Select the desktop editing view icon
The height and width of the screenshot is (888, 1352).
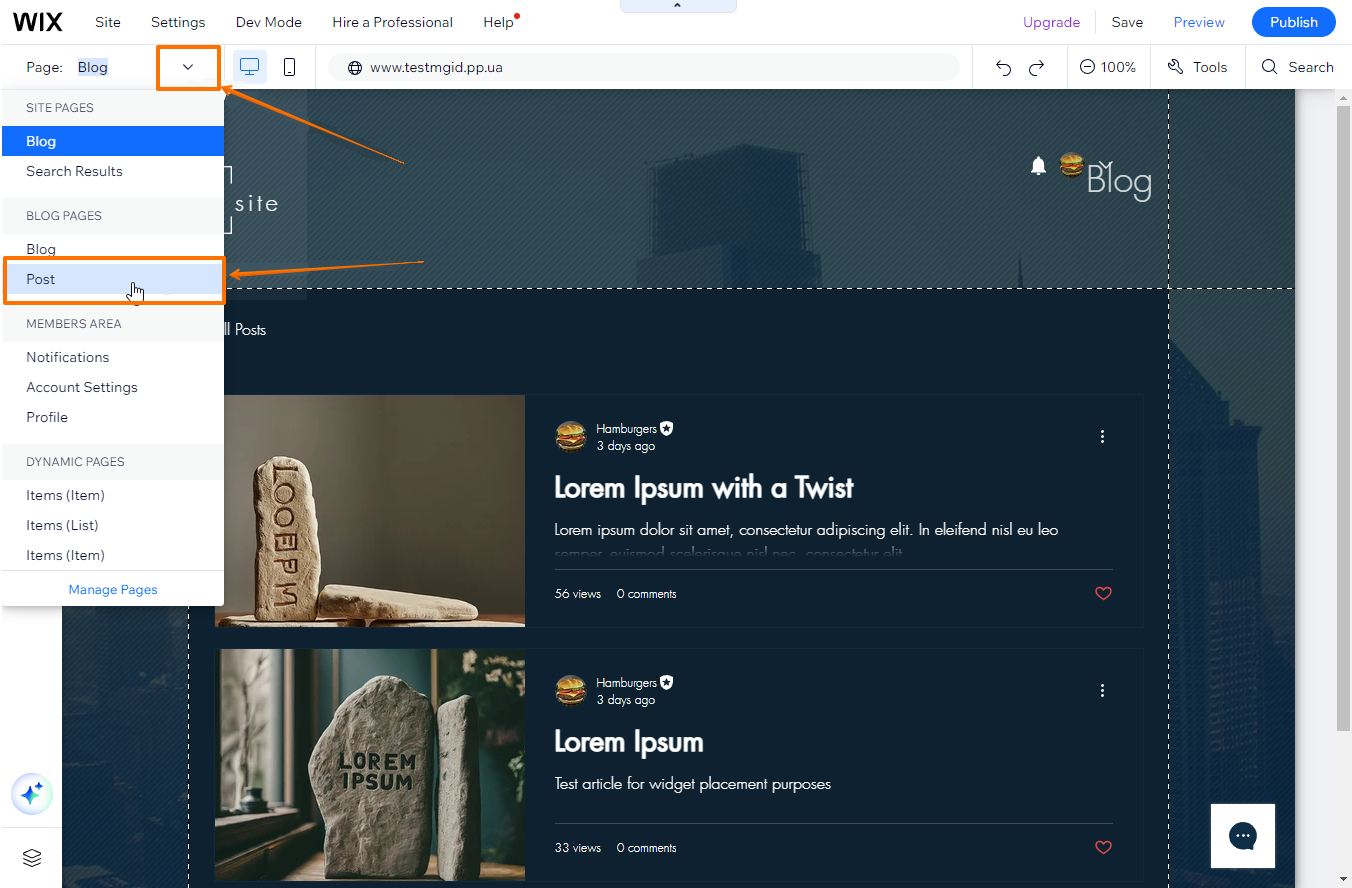tap(249, 66)
